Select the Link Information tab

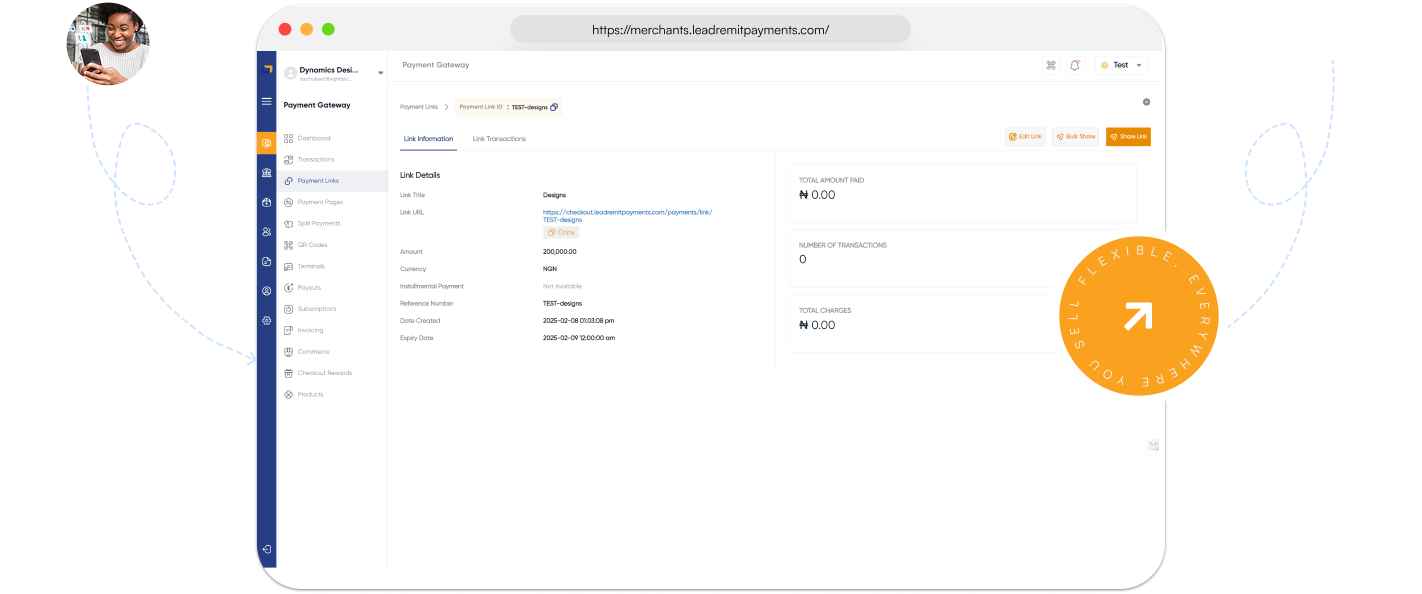[428, 139]
